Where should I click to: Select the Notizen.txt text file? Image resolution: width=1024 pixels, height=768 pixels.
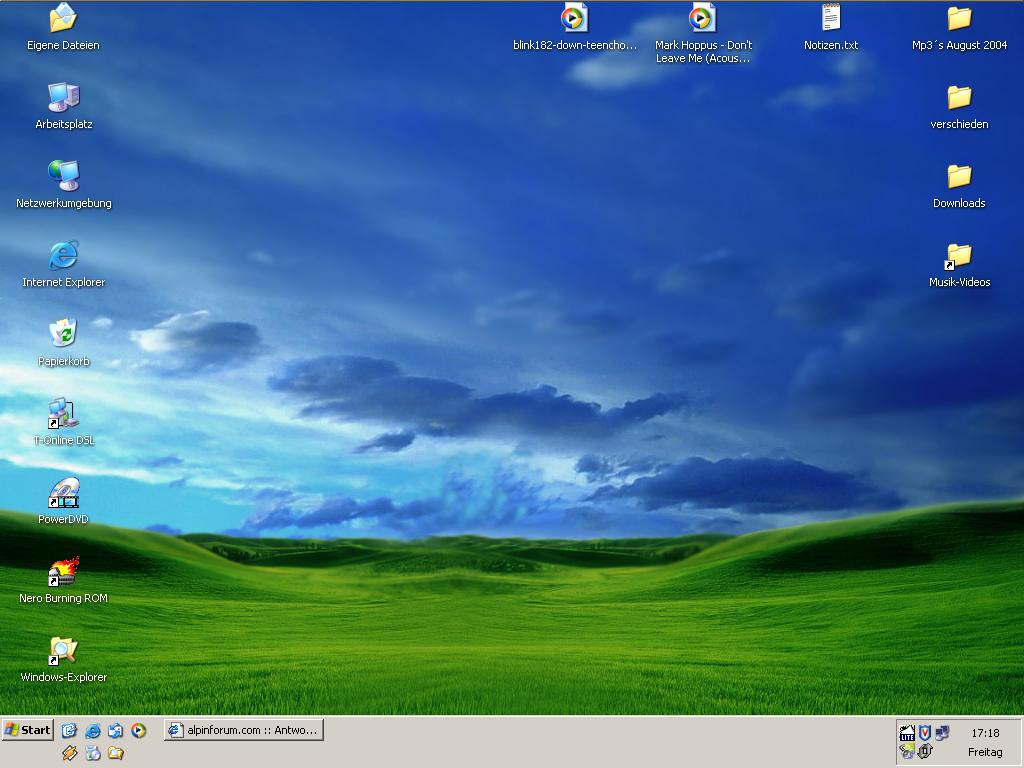[831, 19]
